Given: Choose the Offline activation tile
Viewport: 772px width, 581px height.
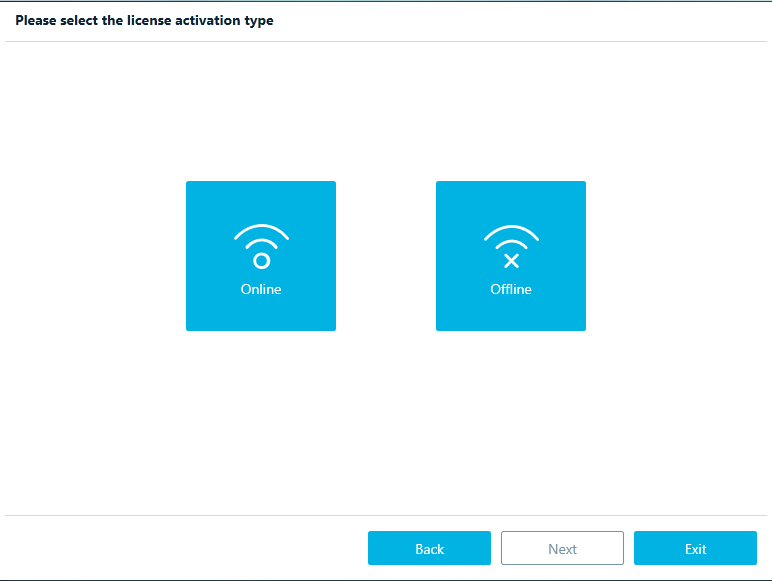Looking at the screenshot, I should click(x=511, y=256).
